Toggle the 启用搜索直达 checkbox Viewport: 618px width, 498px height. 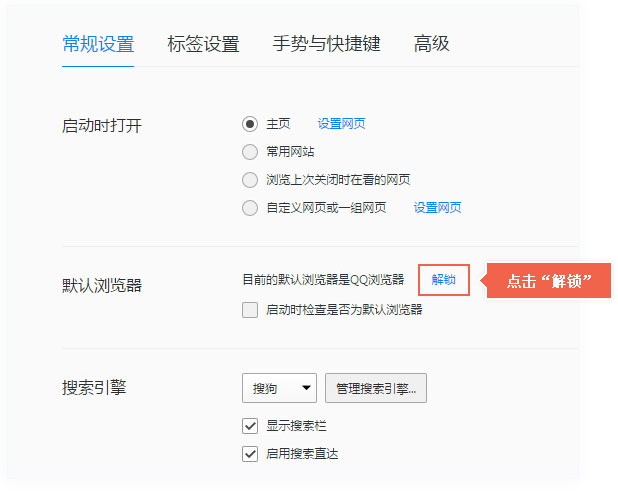[250, 454]
